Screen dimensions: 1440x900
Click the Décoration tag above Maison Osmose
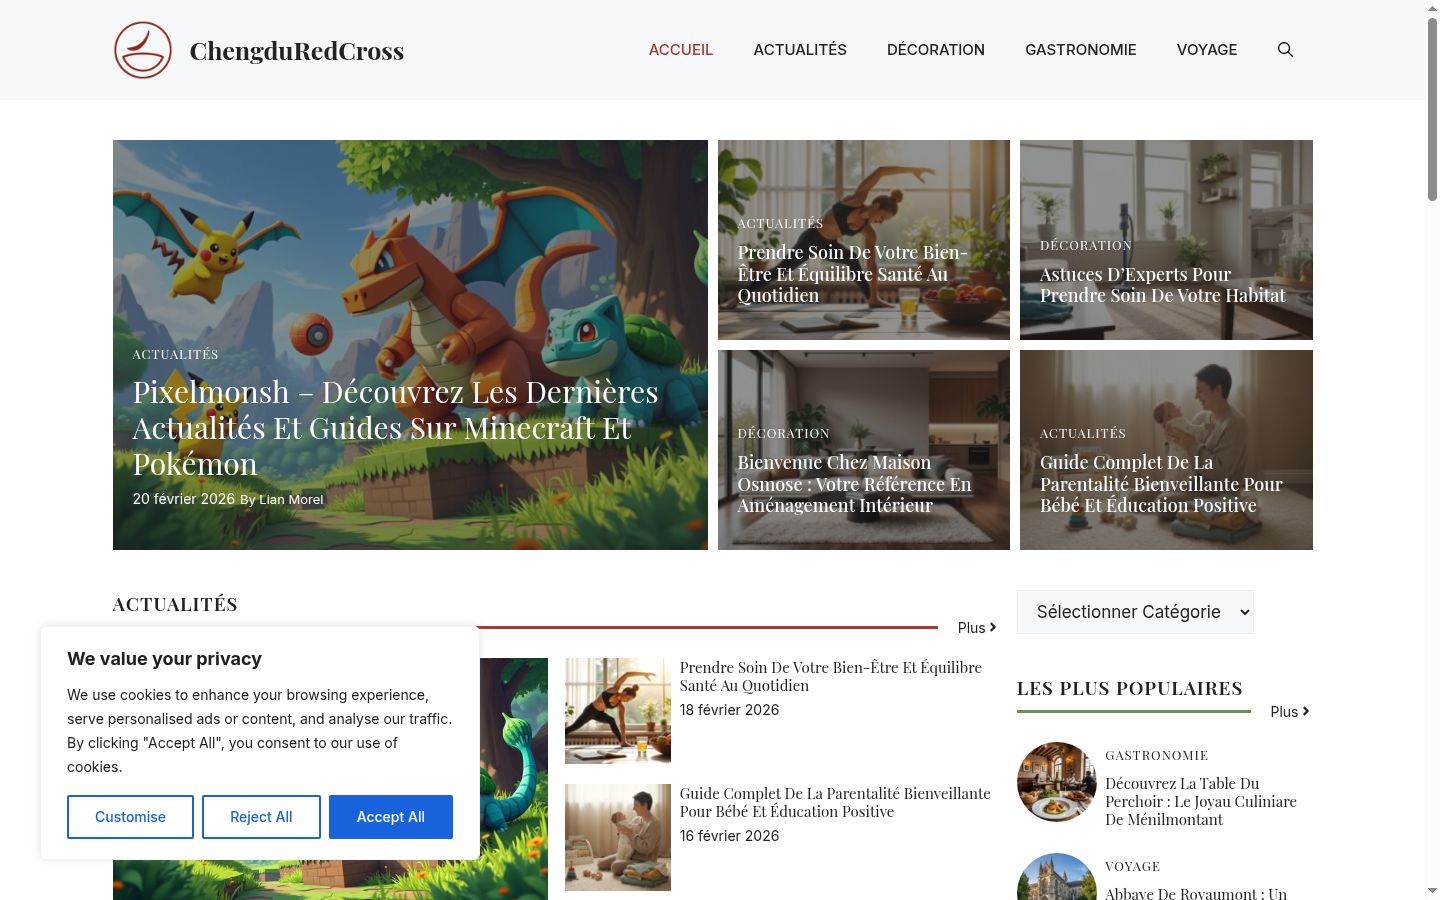click(783, 433)
